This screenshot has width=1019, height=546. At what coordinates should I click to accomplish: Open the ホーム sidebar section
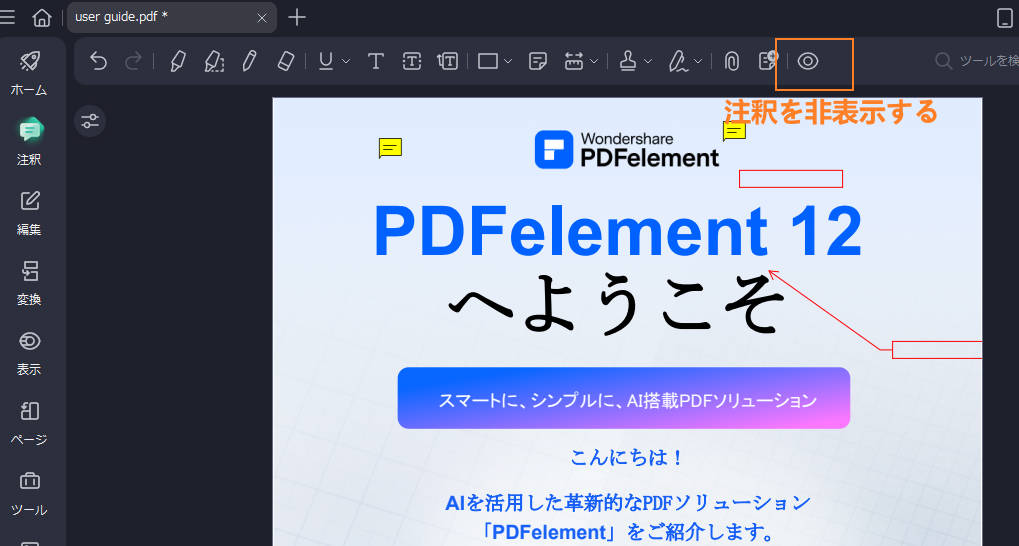point(29,73)
